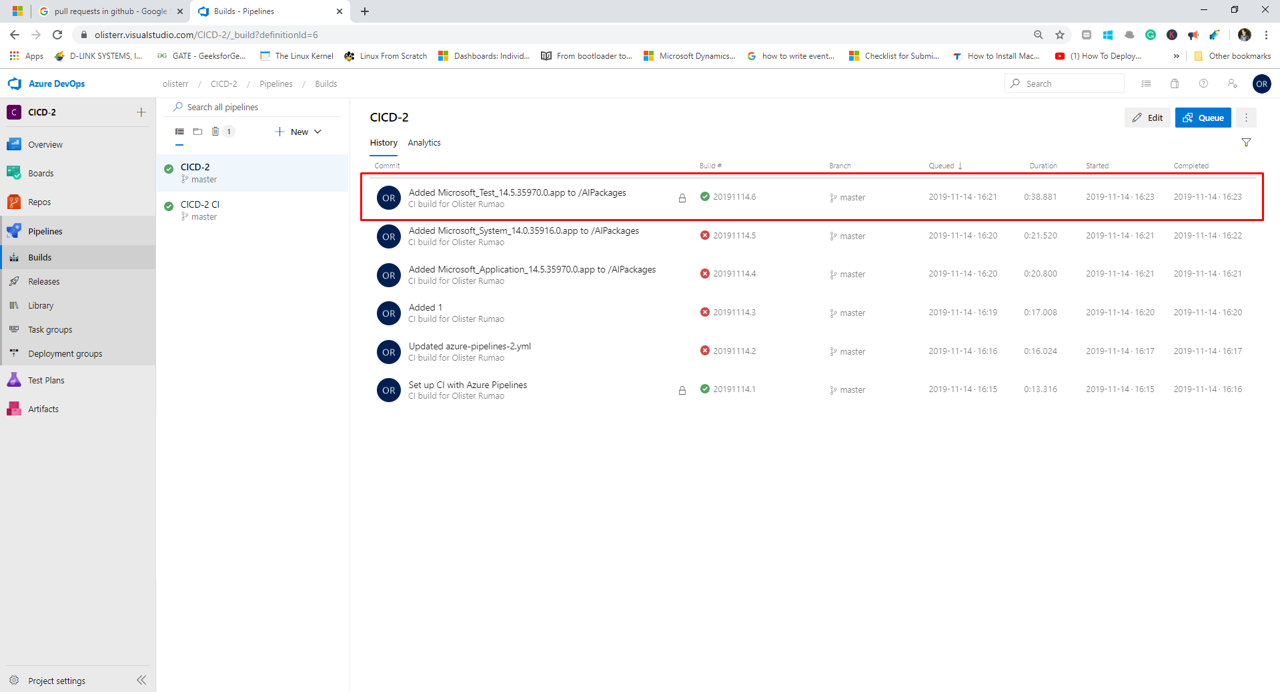Reload the page in Chrome
Screen dimensions: 1280x692
[x=57, y=34]
